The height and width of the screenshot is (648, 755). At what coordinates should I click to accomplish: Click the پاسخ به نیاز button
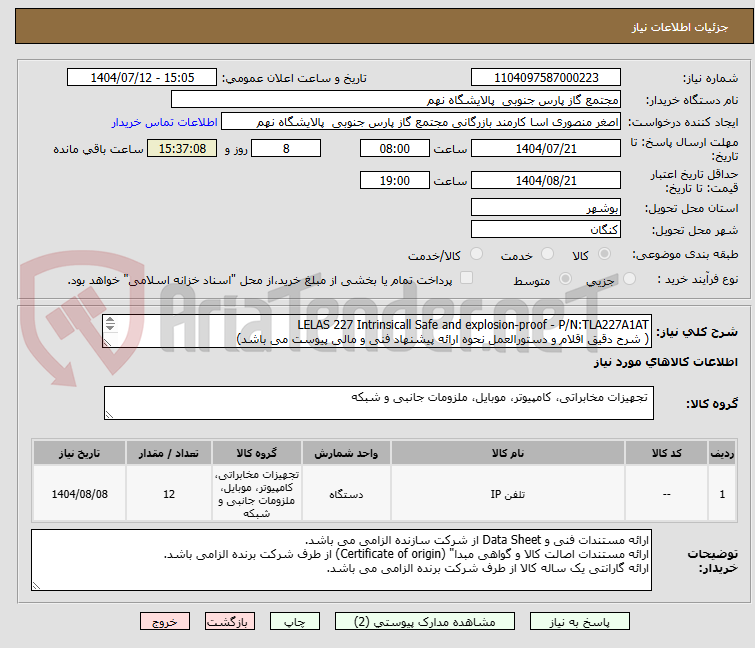[x=579, y=621]
